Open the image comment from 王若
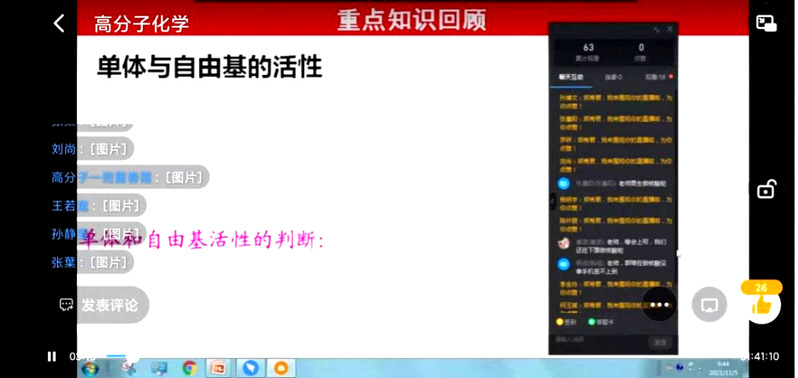This screenshot has height=378, width=798. [x=98, y=206]
